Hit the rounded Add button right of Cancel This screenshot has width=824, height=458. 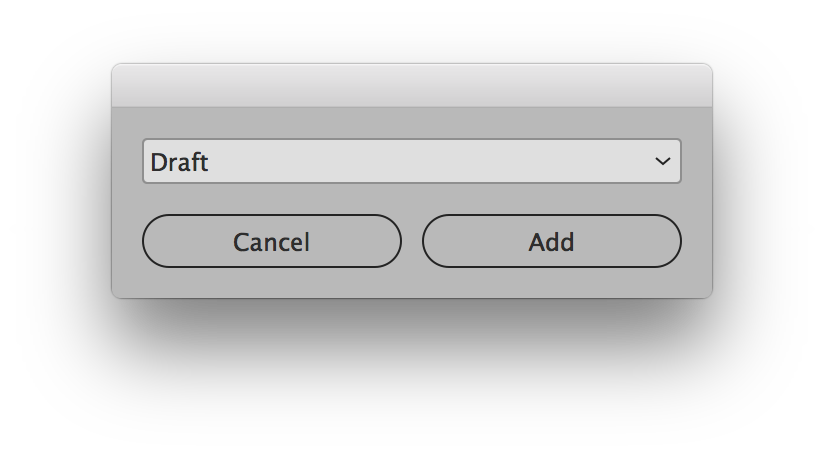point(551,241)
